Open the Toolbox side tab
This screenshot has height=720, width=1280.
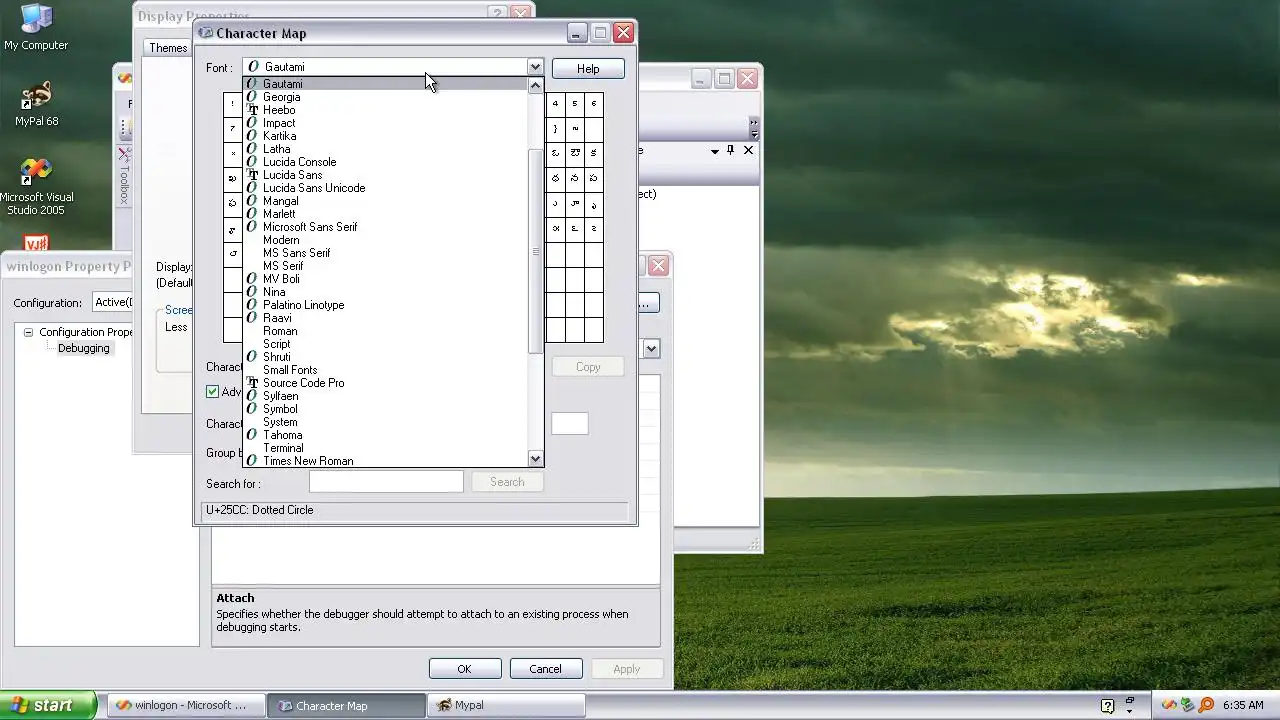(x=124, y=177)
